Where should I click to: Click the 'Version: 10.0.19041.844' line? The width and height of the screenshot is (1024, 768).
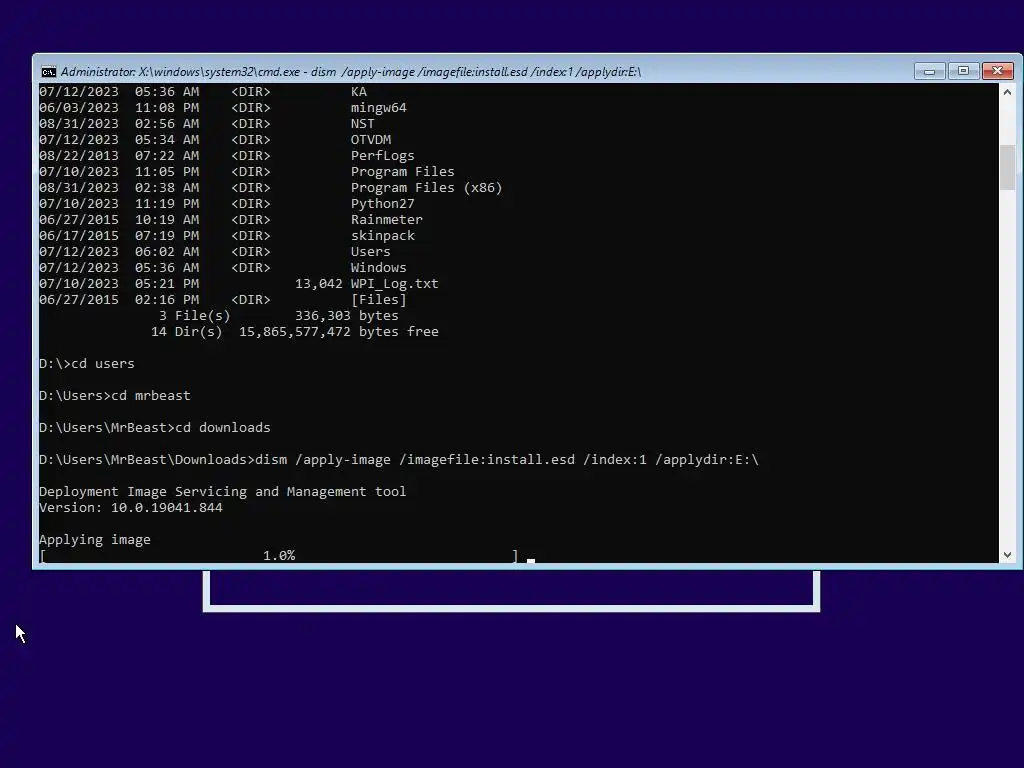pyautogui.click(x=131, y=507)
